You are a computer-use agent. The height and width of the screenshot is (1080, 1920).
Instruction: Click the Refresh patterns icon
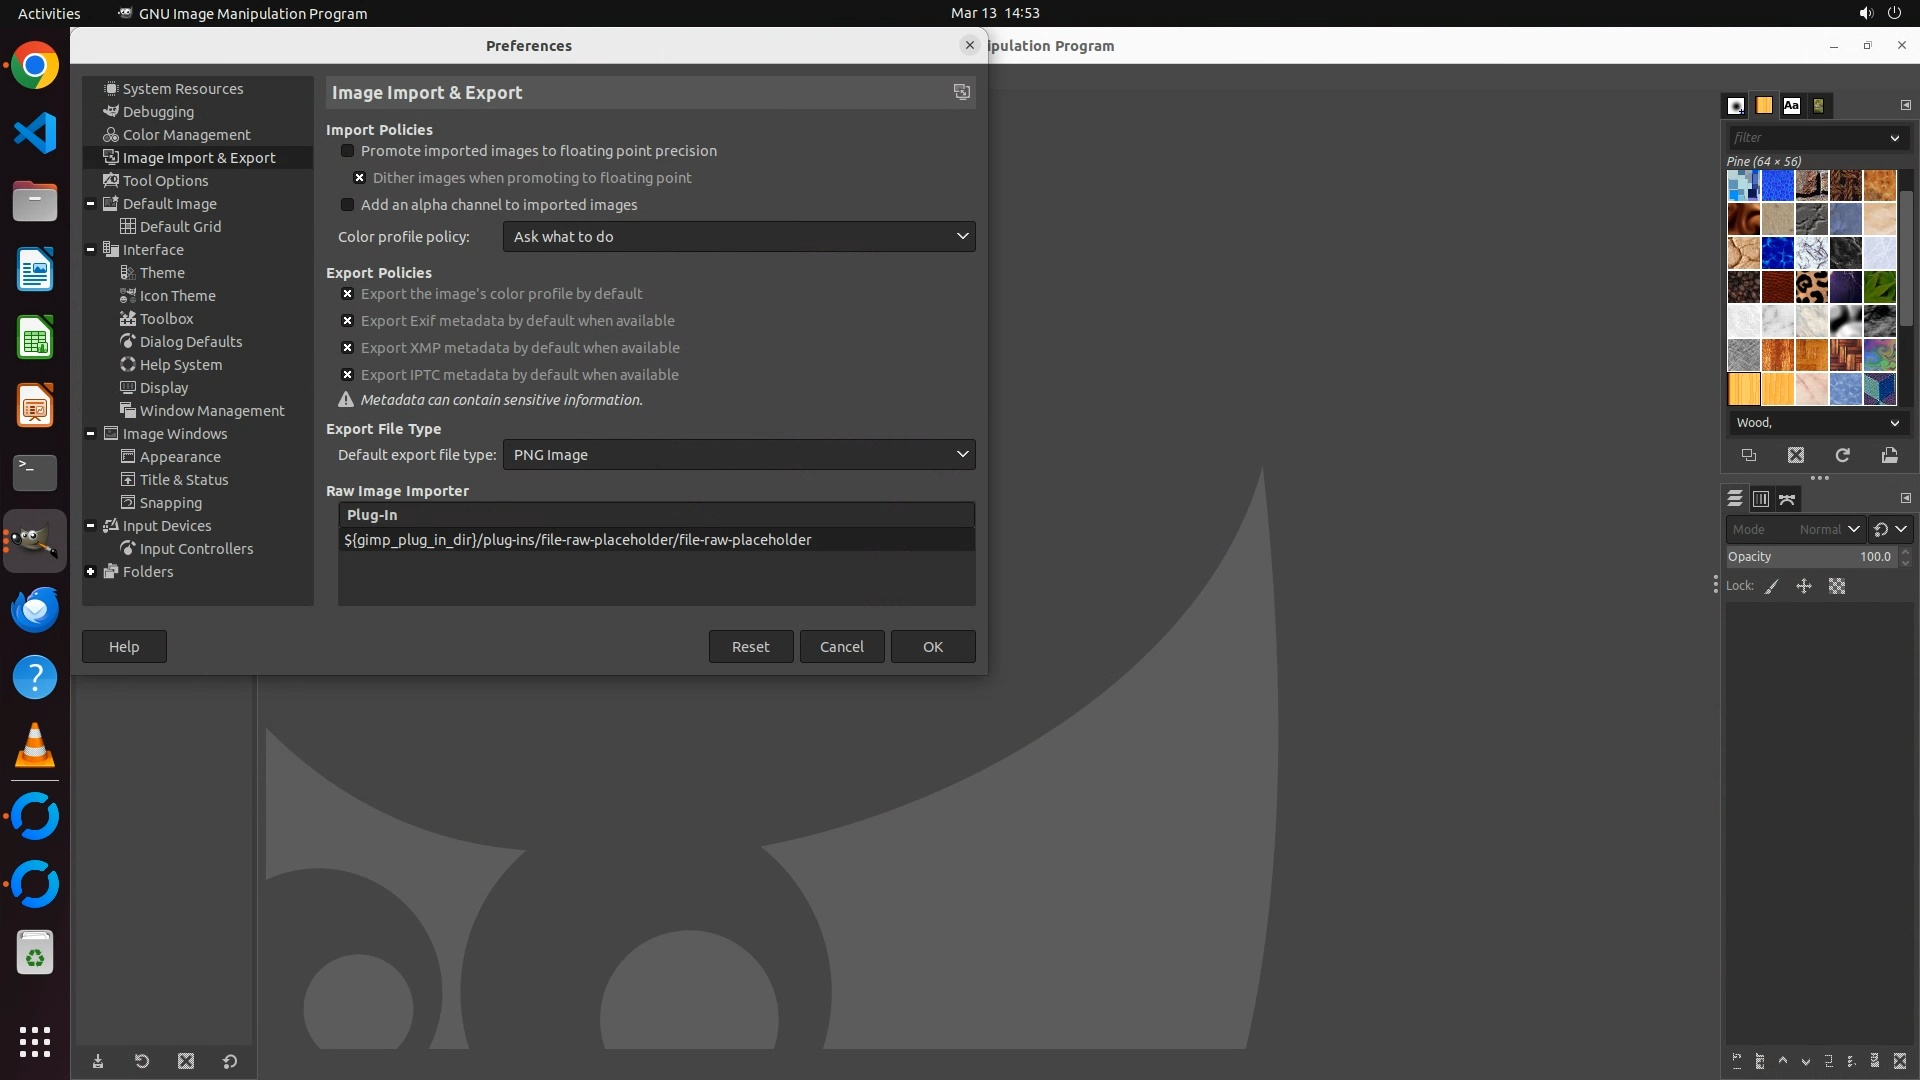(x=1842, y=455)
